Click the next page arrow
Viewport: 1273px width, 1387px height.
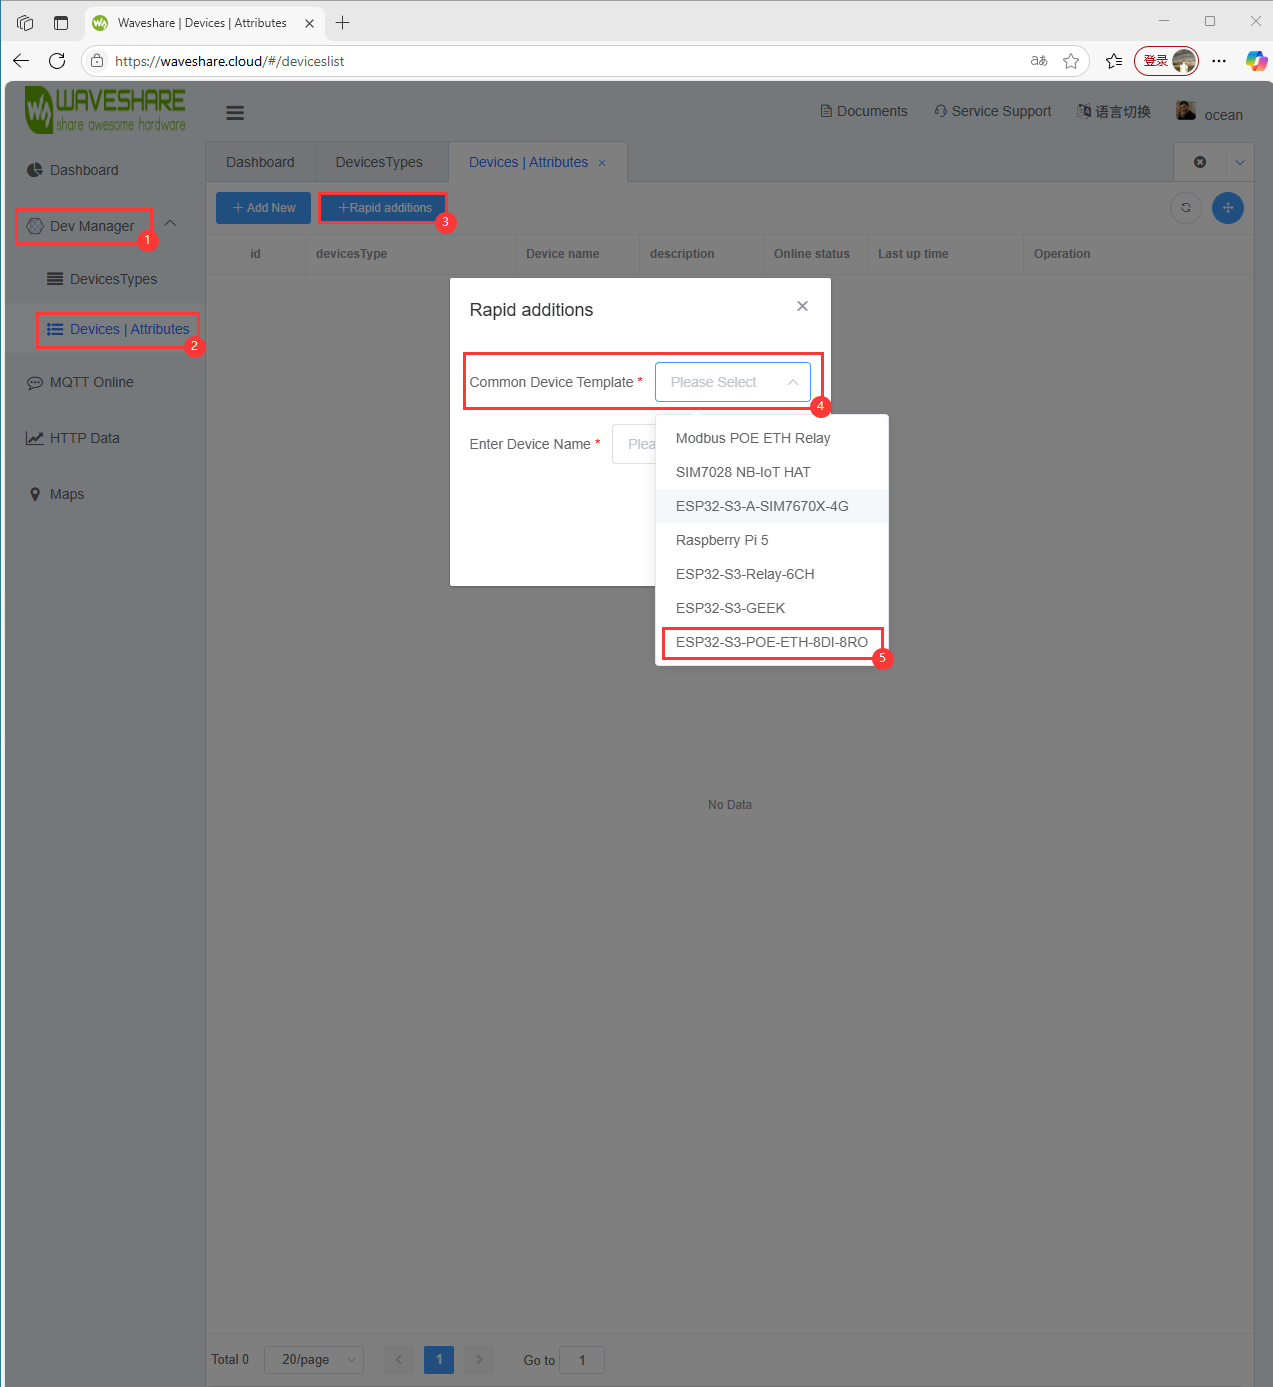coord(479,1360)
